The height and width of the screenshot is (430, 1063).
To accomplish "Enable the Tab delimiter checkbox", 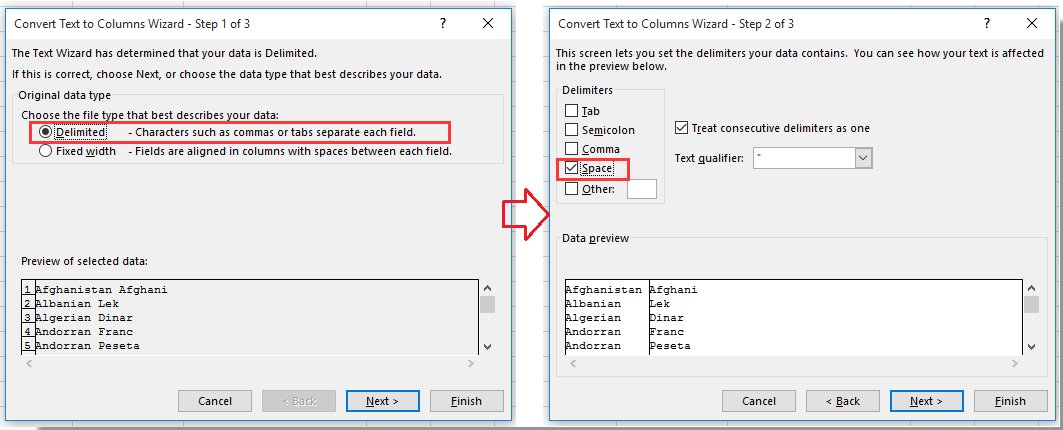I will pyautogui.click(x=572, y=111).
